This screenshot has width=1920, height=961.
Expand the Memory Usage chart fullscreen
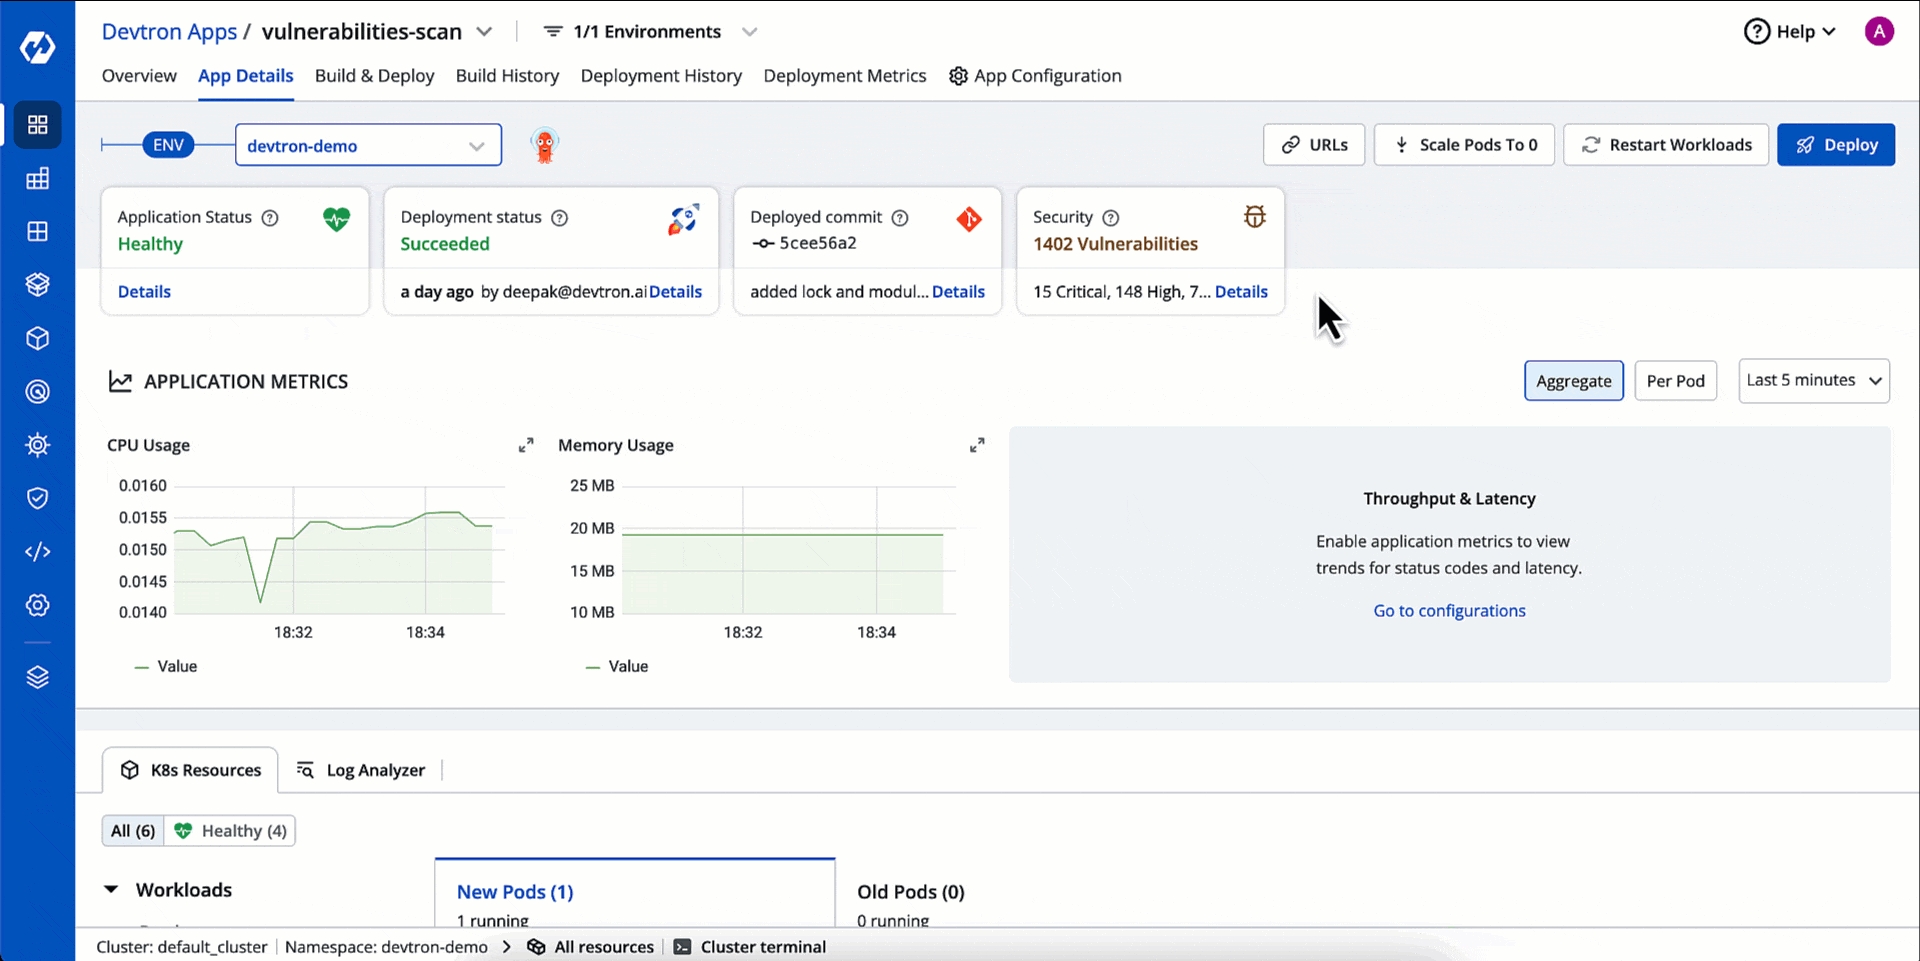977,445
